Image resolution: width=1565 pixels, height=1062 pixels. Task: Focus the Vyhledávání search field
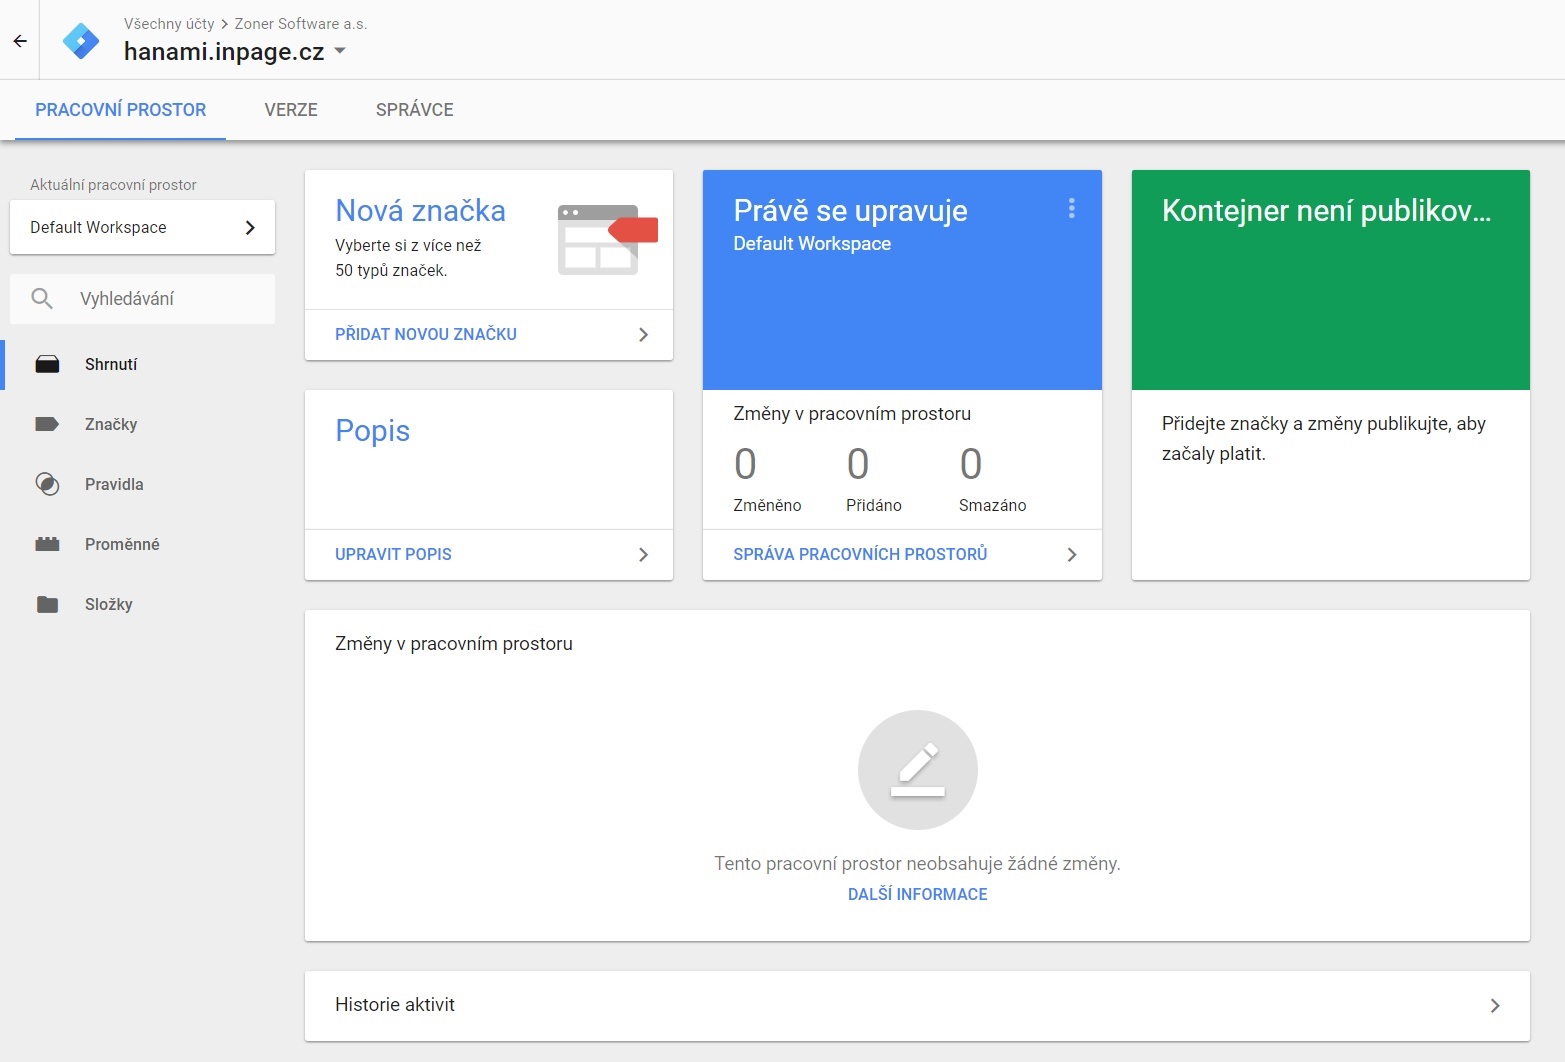coord(142,299)
